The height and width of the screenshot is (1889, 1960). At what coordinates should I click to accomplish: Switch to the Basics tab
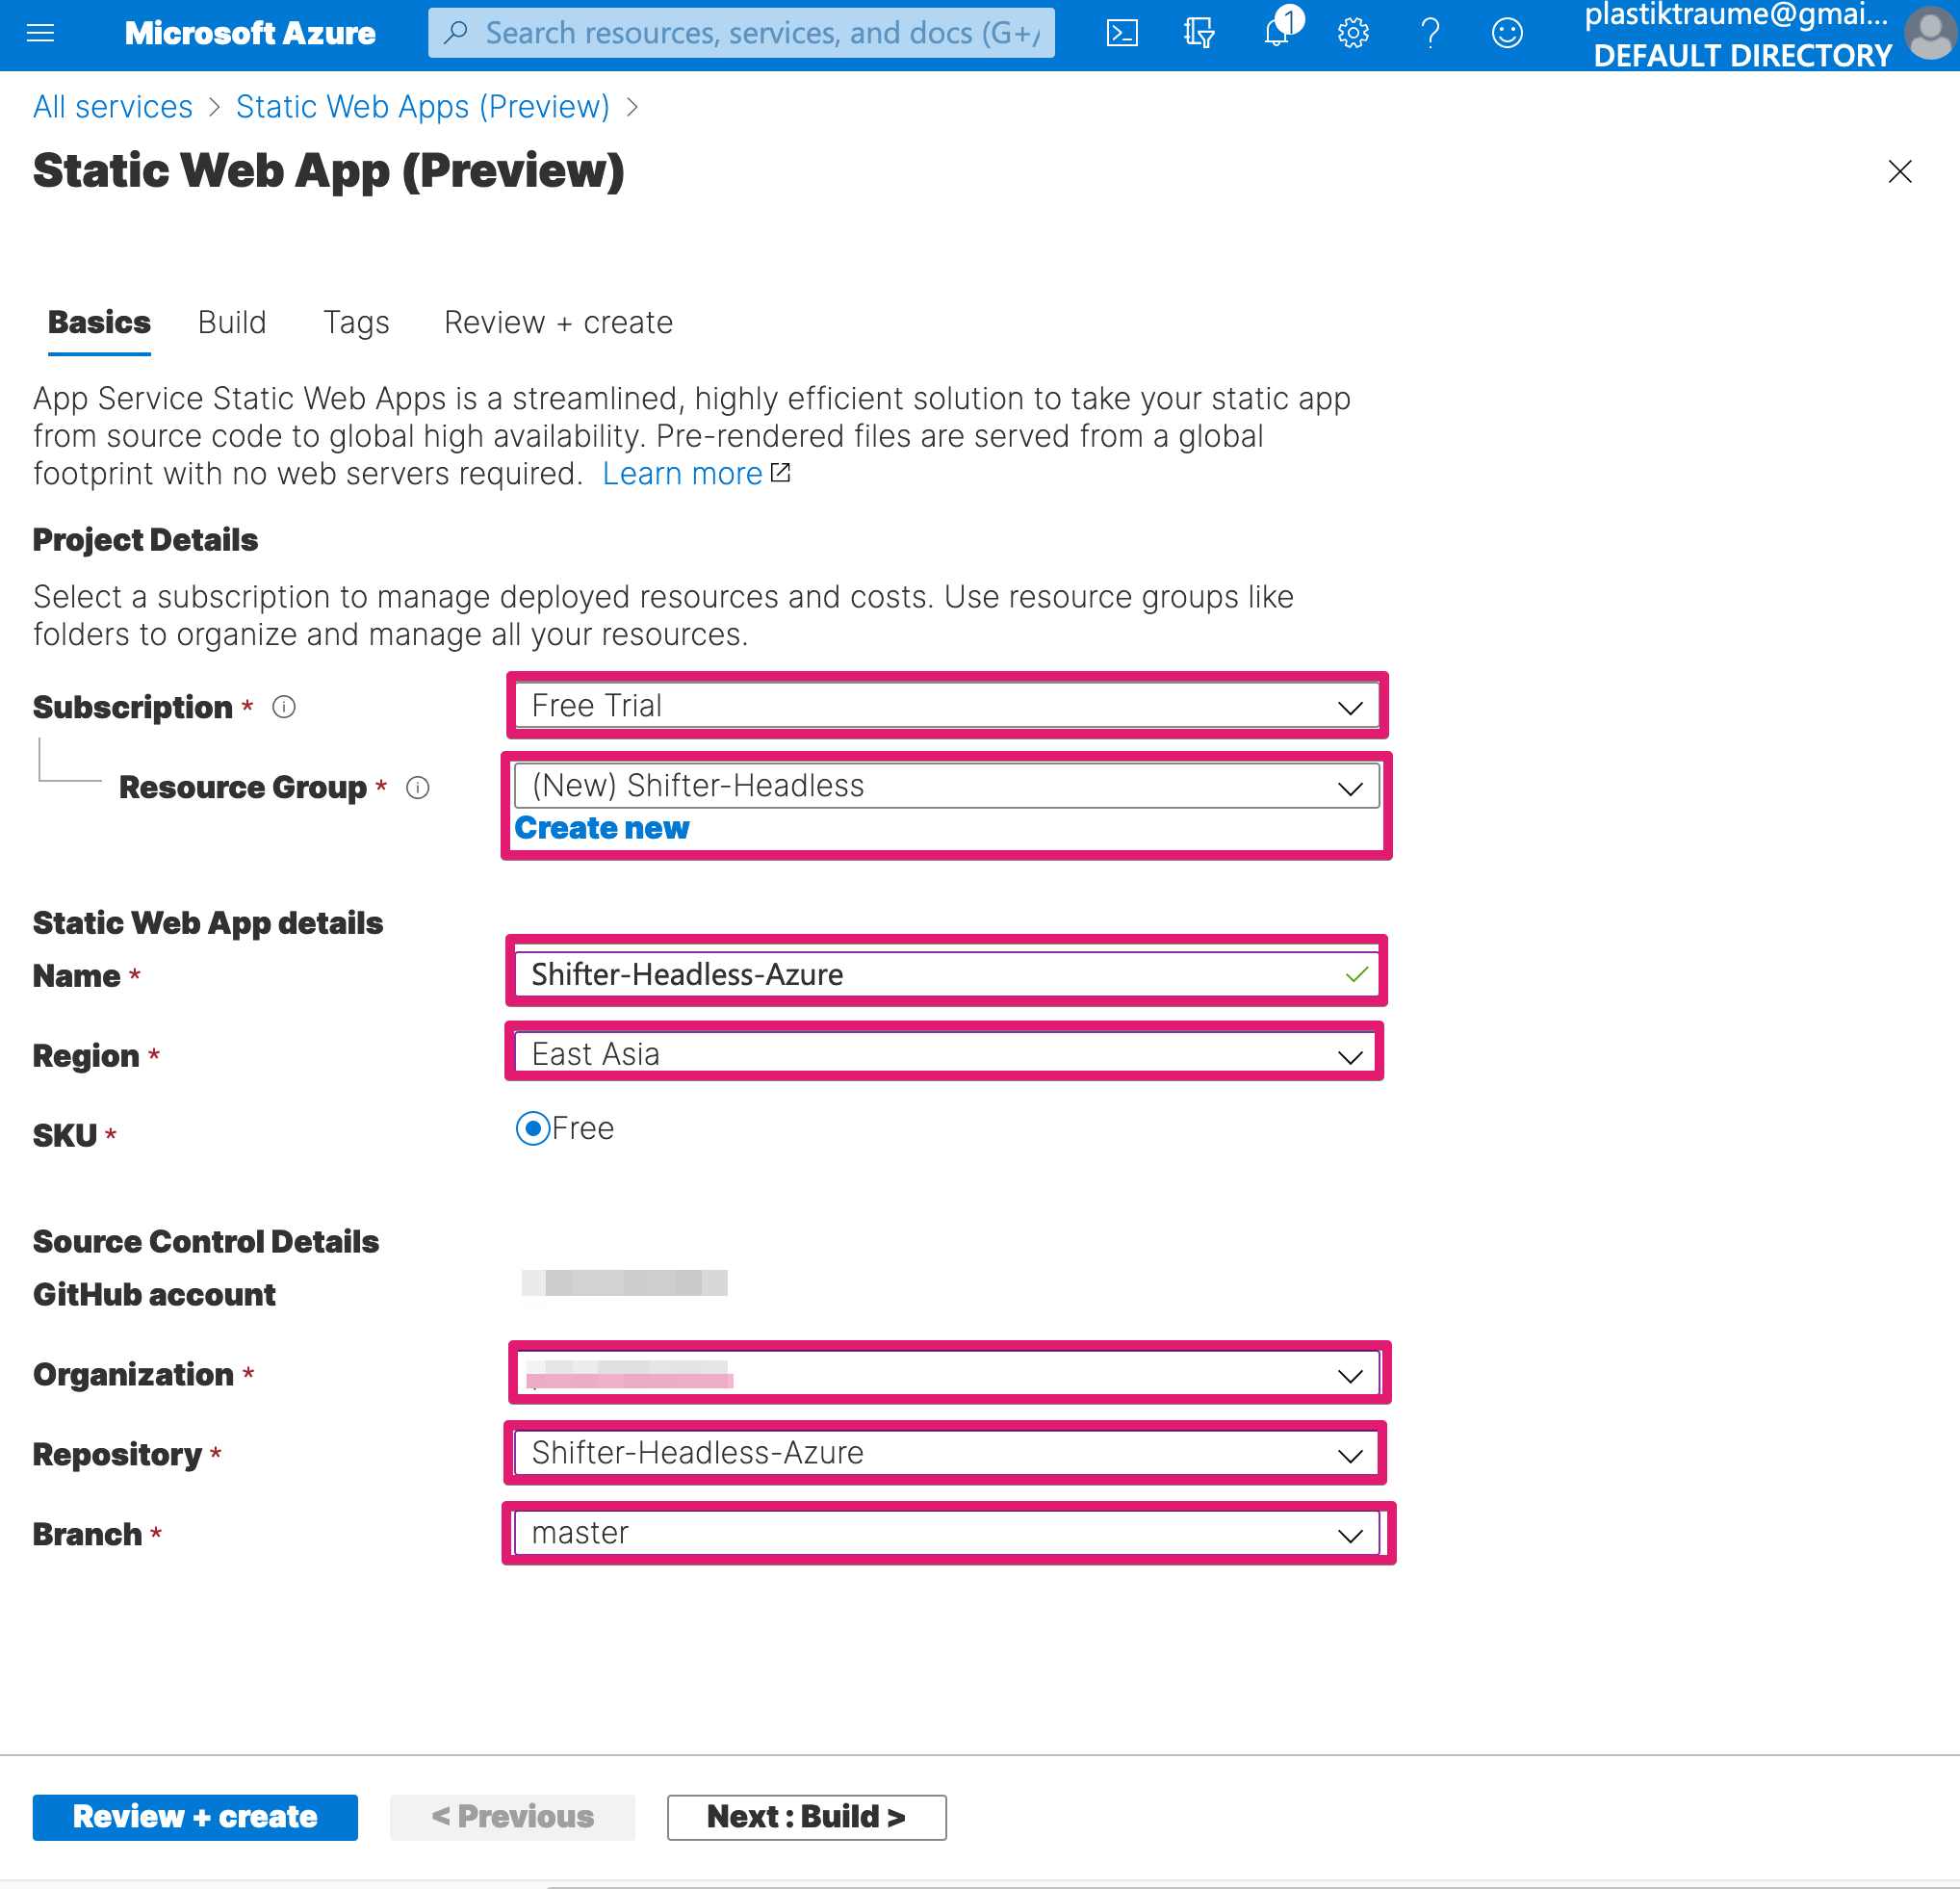(x=99, y=323)
